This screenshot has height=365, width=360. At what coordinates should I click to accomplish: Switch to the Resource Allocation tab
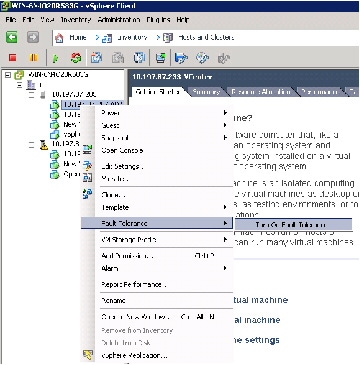(261, 91)
